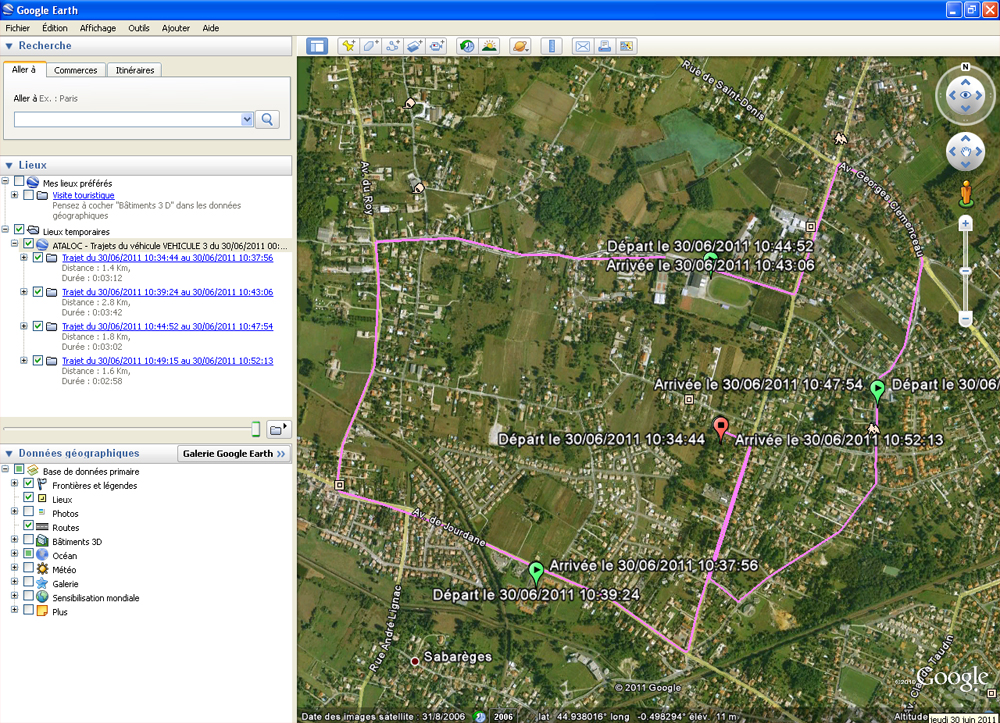Enable the Météo layer checkbox
The width and height of the screenshot is (1000, 723).
pyautogui.click(x=29, y=567)
